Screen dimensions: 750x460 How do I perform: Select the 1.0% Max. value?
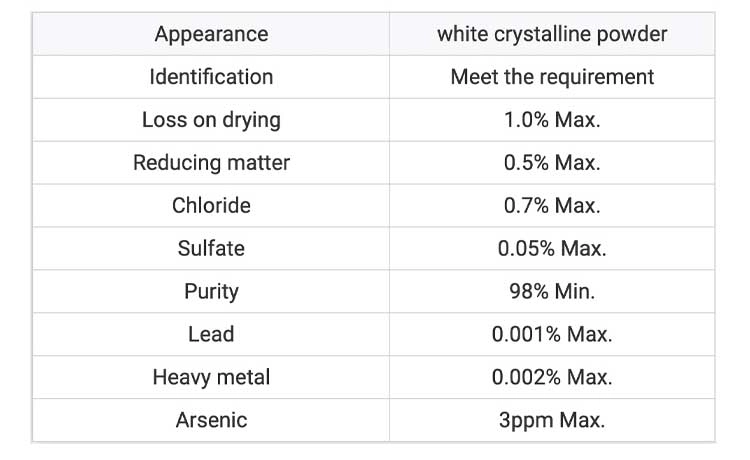click(x=552, y=120)
